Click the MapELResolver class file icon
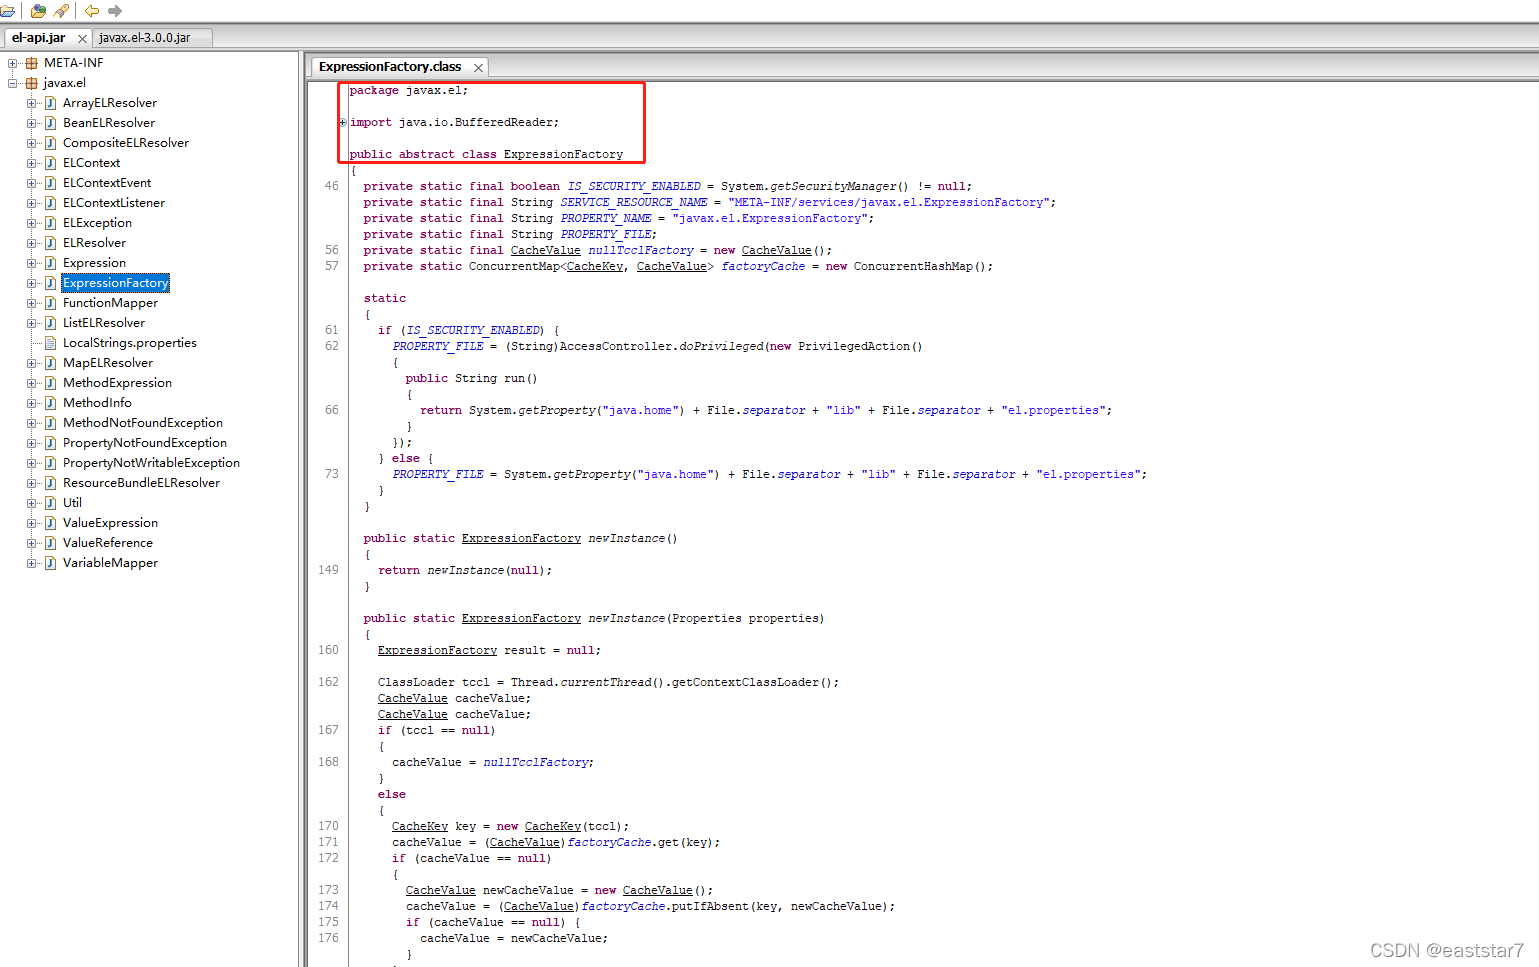Viewport: 1539px width, 967px height. [x=50, y=363]
